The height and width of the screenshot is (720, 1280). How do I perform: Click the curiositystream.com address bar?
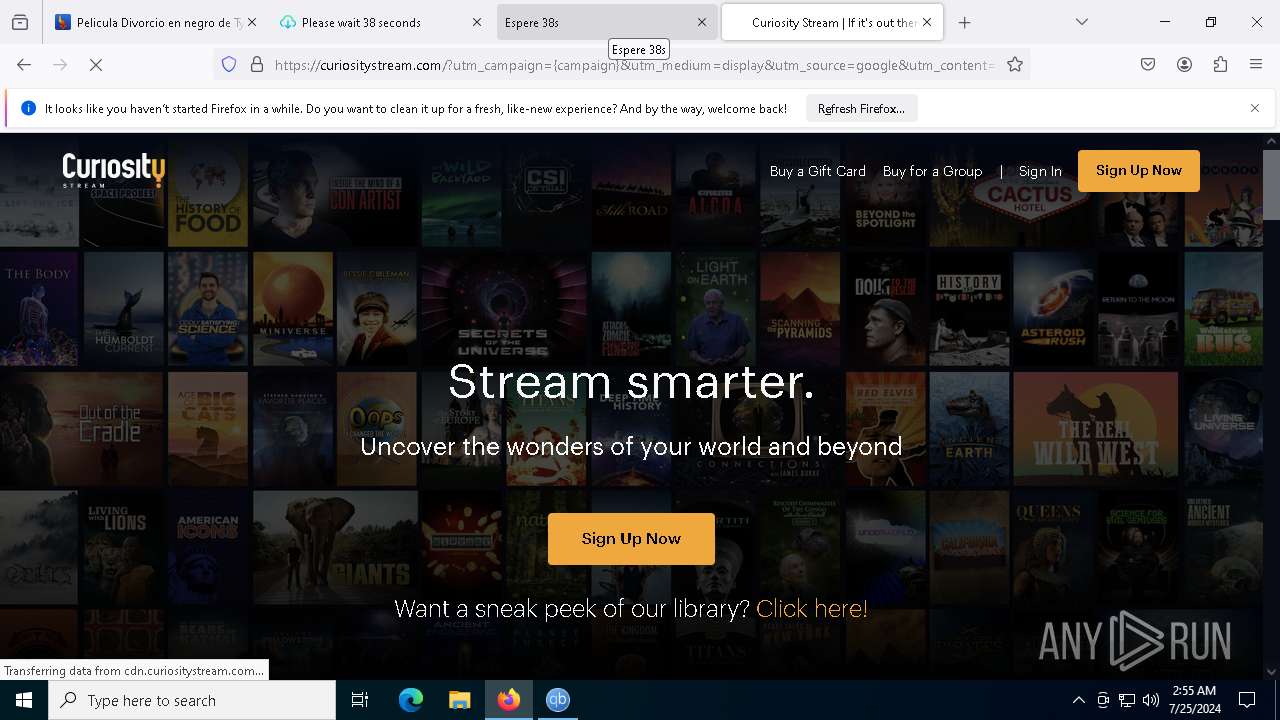coord(634,65)
